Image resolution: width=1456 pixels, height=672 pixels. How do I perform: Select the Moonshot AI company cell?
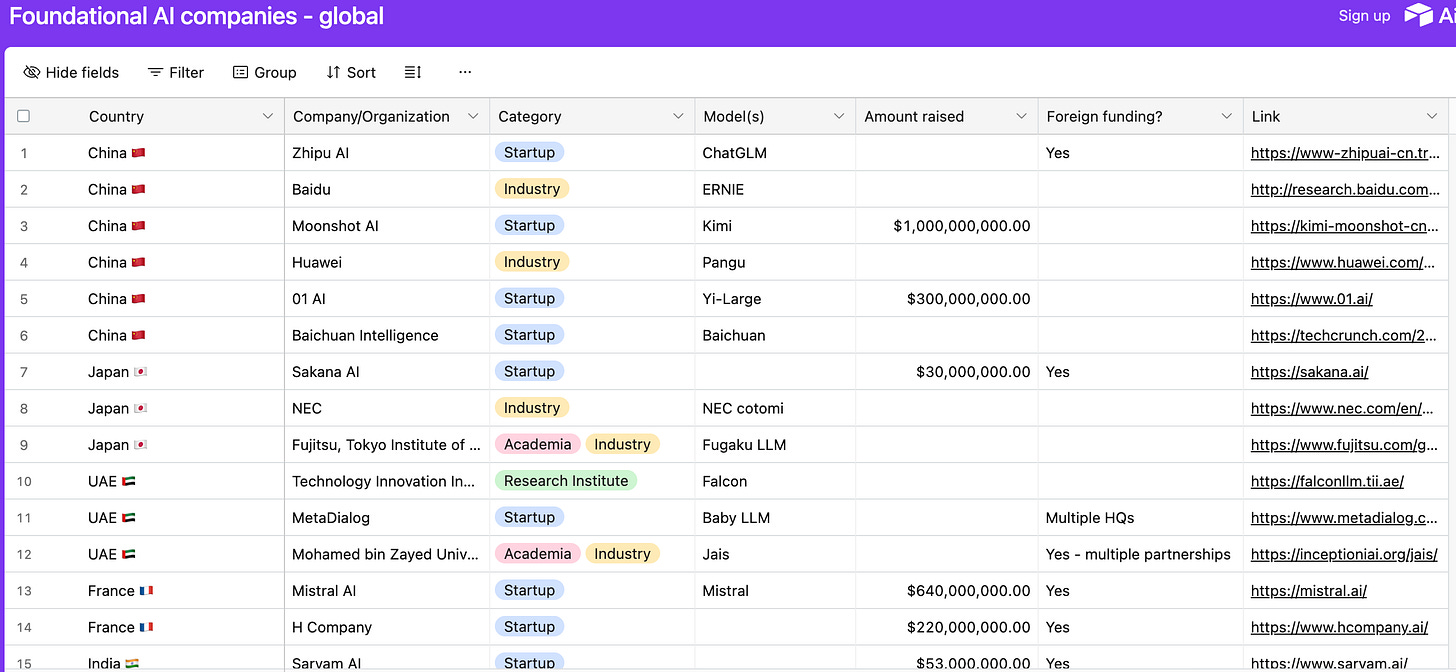(387, 226)
